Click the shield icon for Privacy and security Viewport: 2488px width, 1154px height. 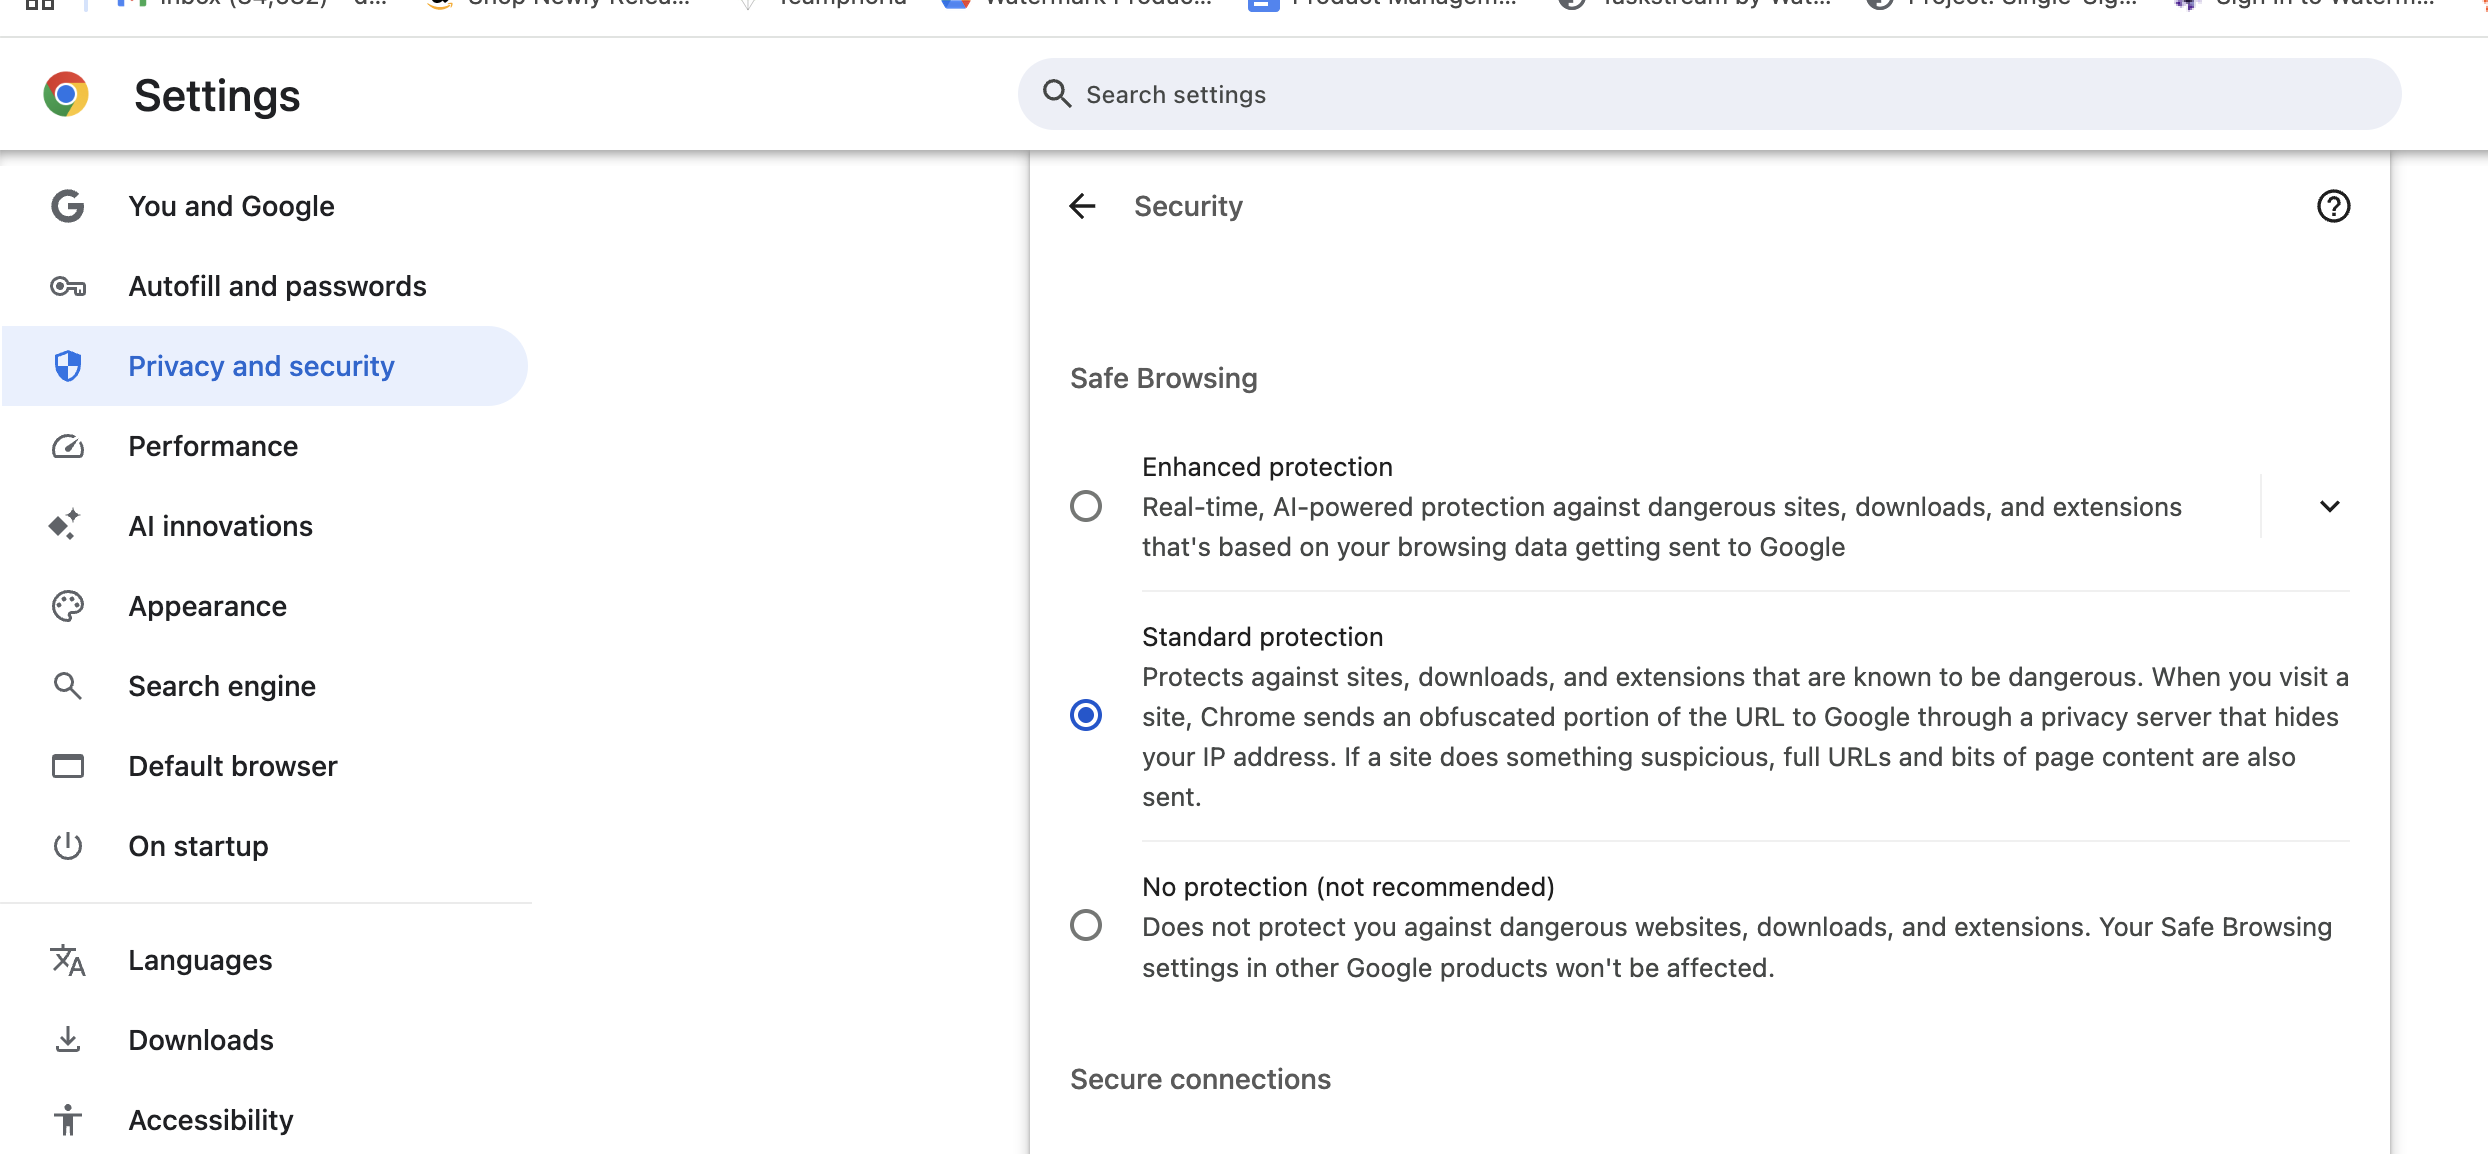(x=67, y=366)
